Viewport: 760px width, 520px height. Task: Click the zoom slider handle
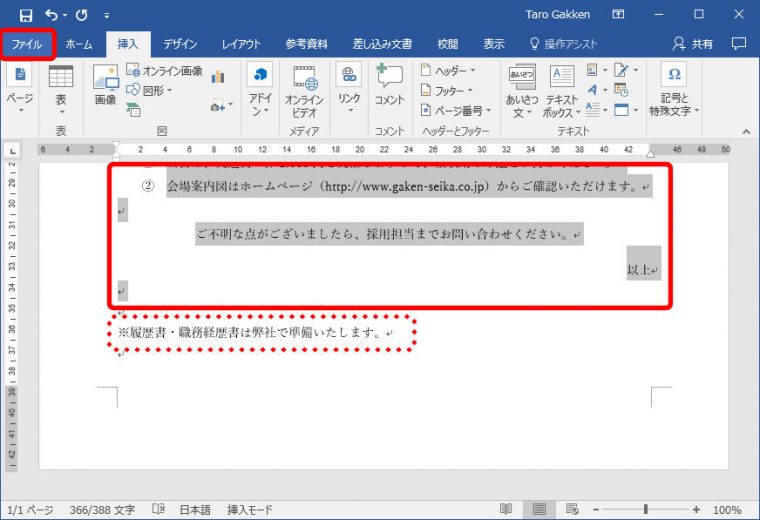click(x=645, y=509)
